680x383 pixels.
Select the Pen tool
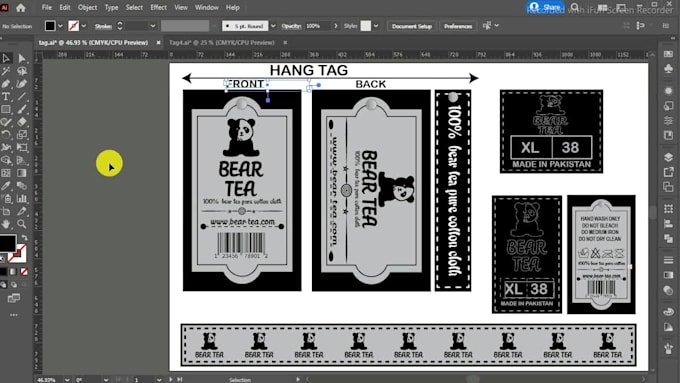coord(6,84)
